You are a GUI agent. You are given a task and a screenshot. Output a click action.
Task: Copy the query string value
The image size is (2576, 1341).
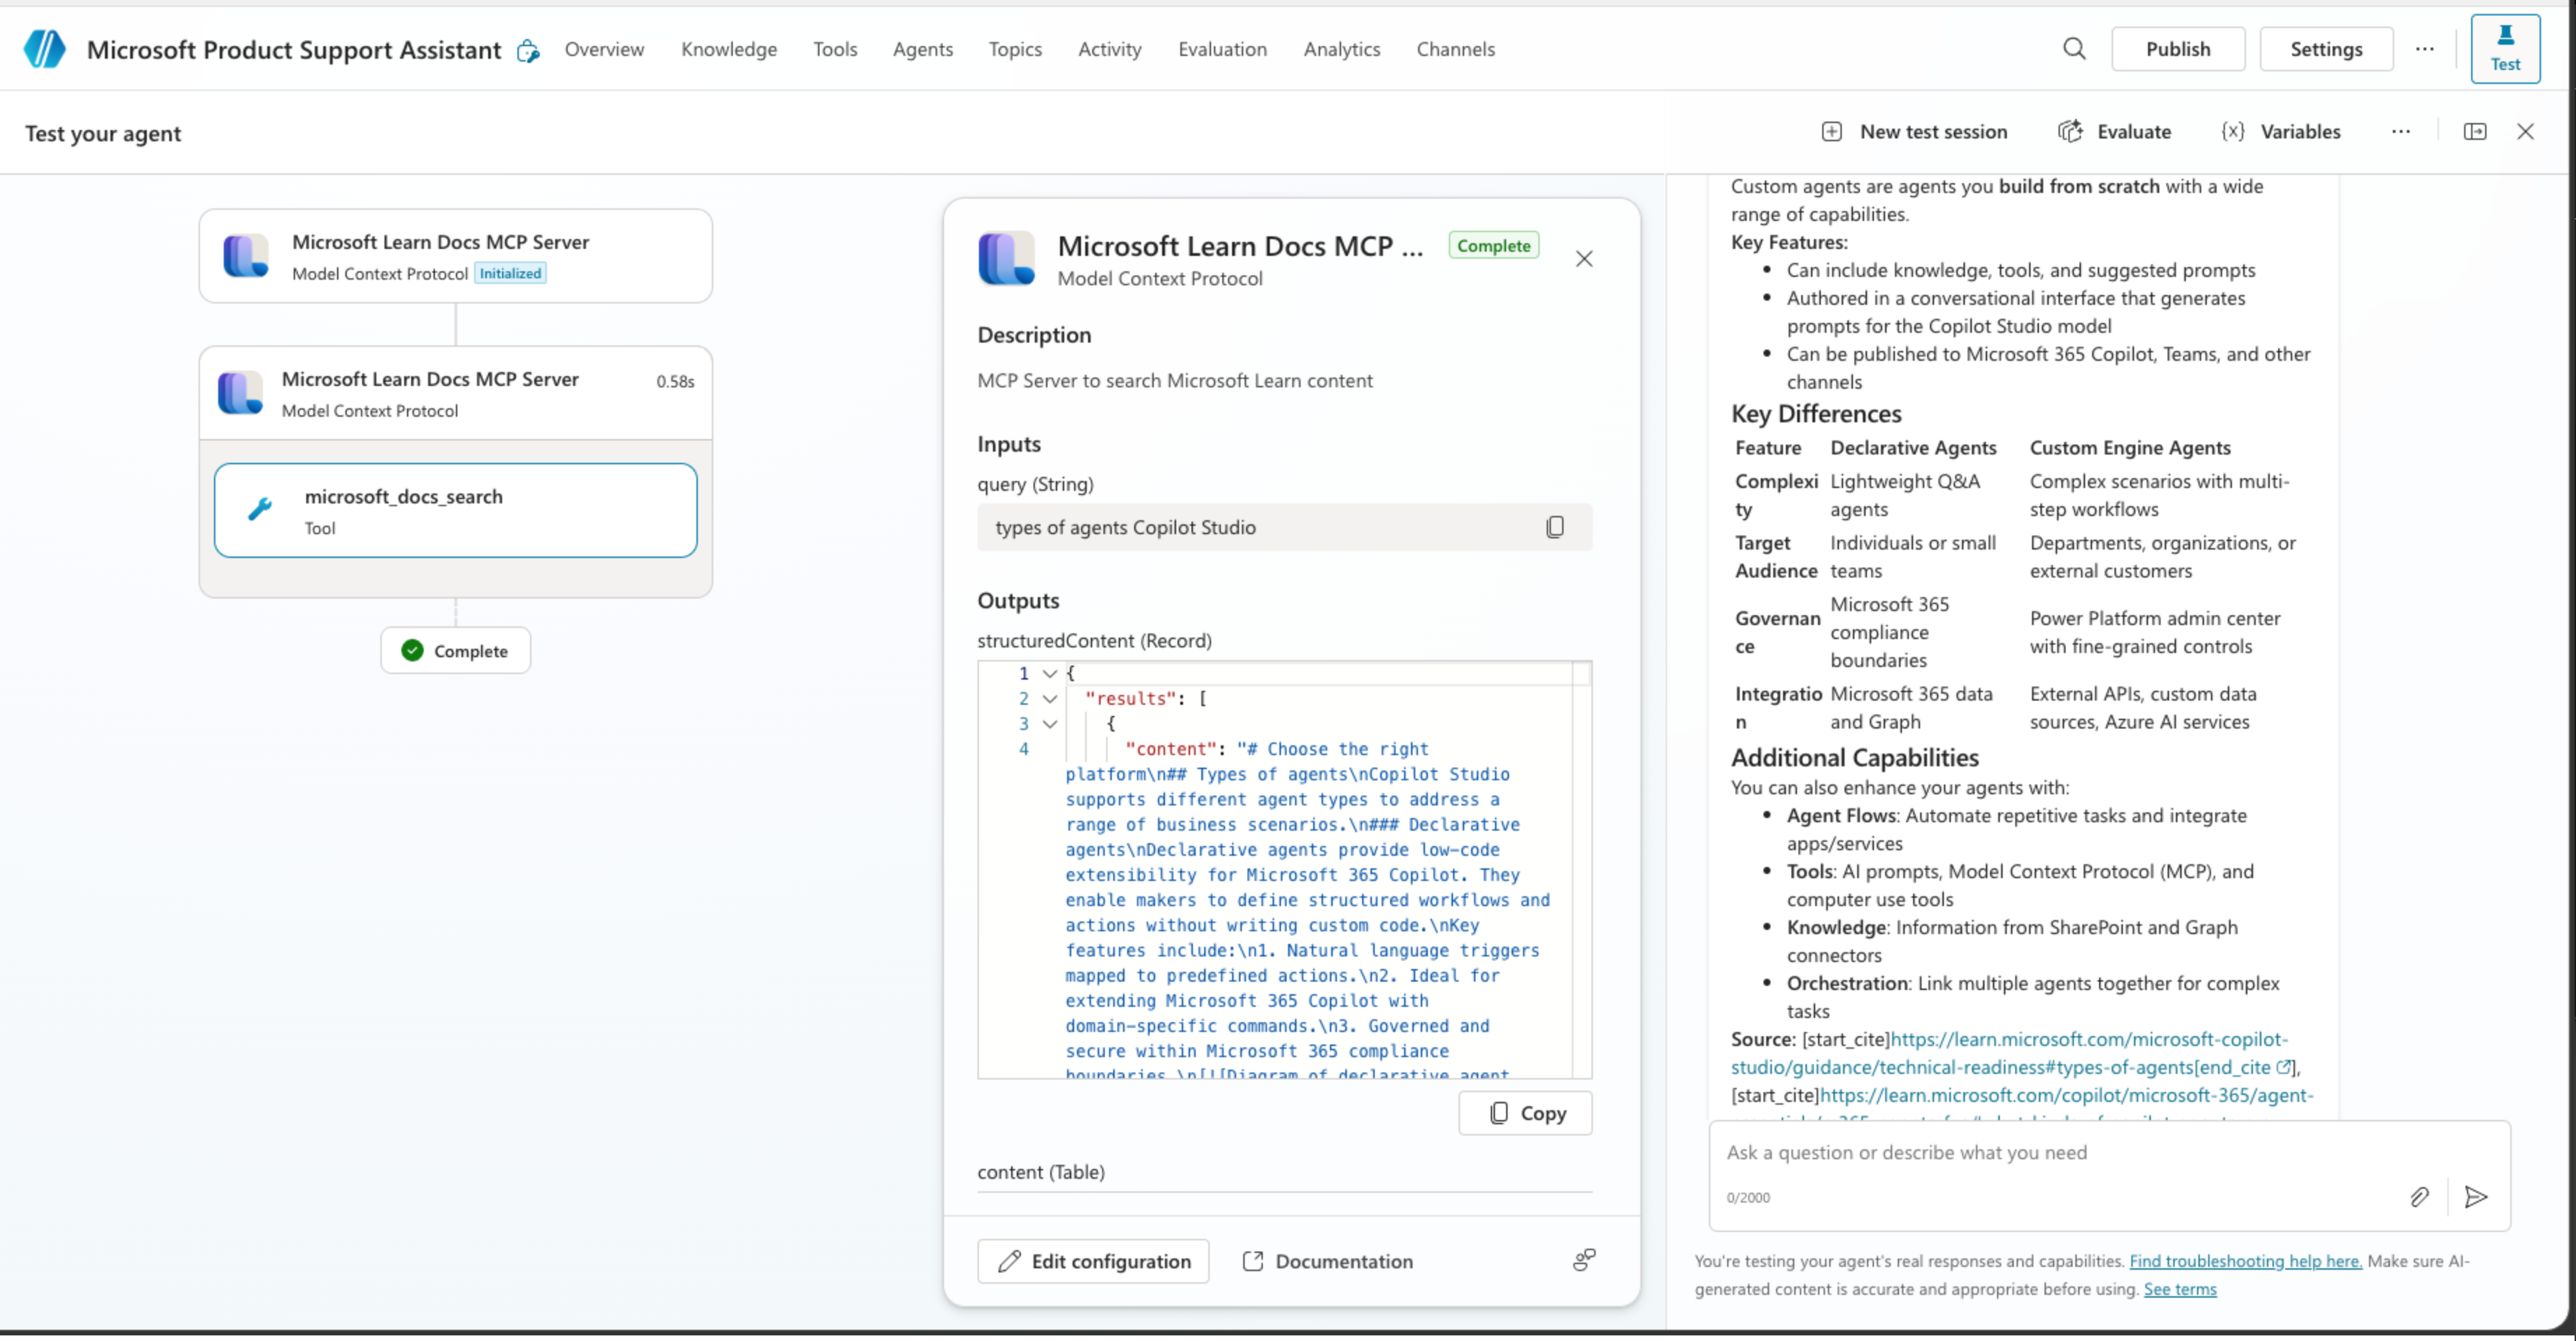(x=1554, y=527)
